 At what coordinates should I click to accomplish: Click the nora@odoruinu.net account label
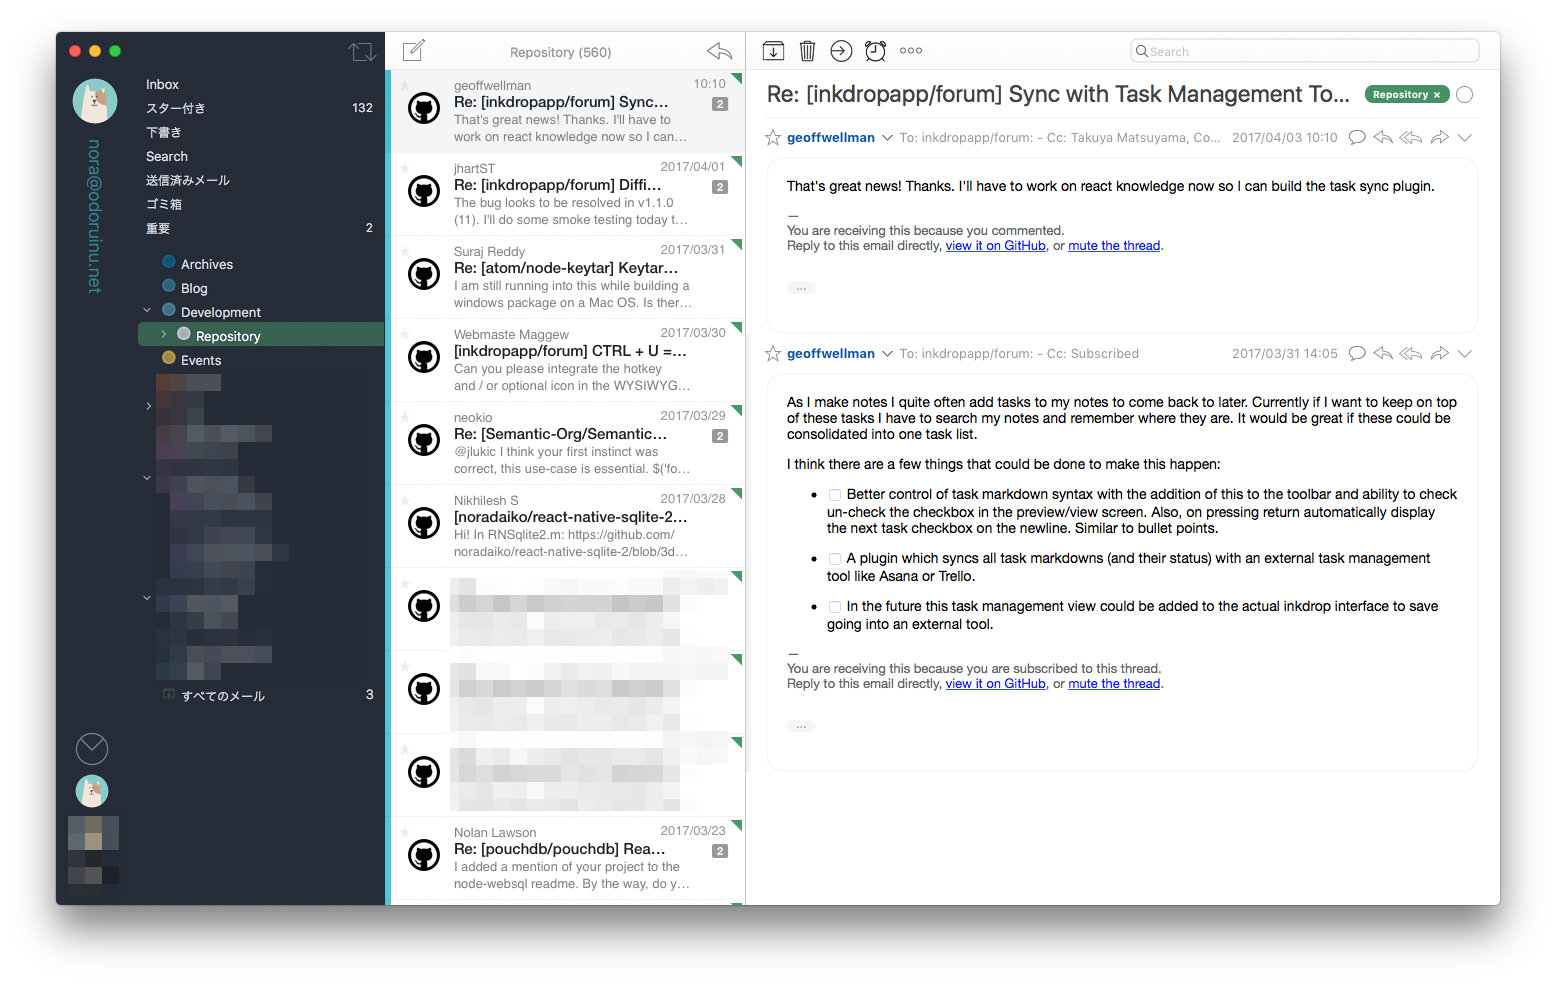coord(95,215)
